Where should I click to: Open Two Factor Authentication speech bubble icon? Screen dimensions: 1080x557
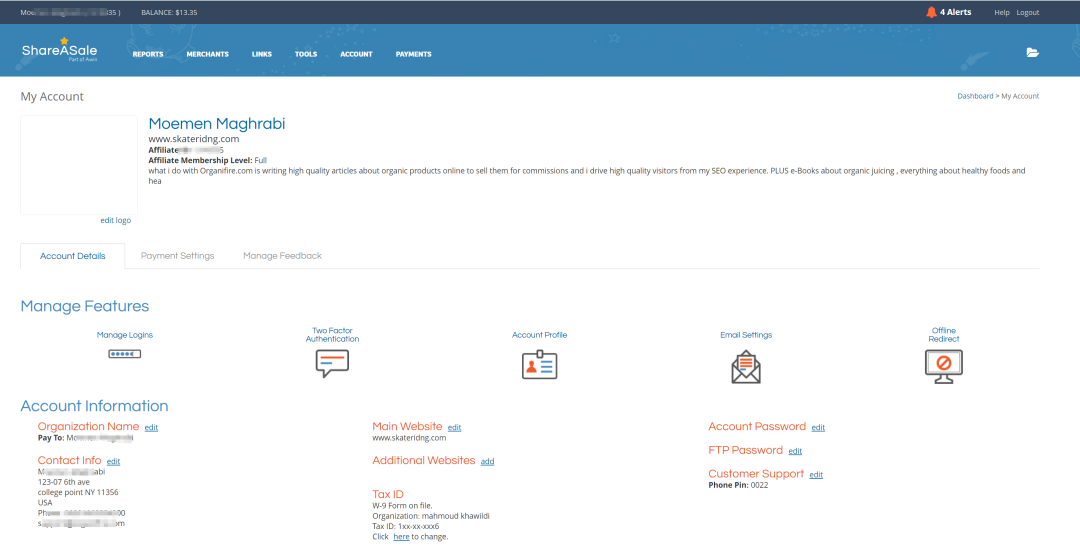332,364
